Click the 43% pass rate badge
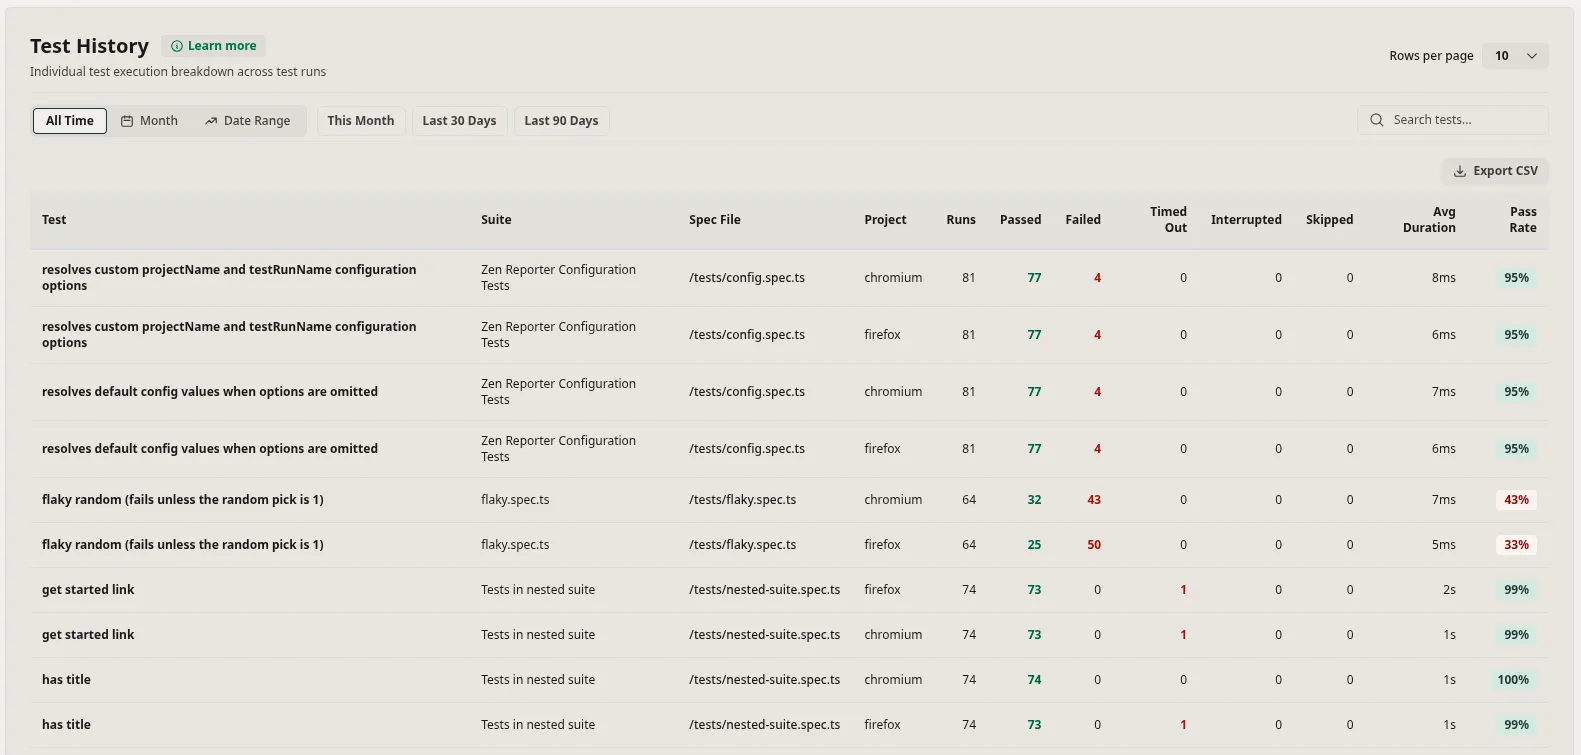 click(1517, 500)
